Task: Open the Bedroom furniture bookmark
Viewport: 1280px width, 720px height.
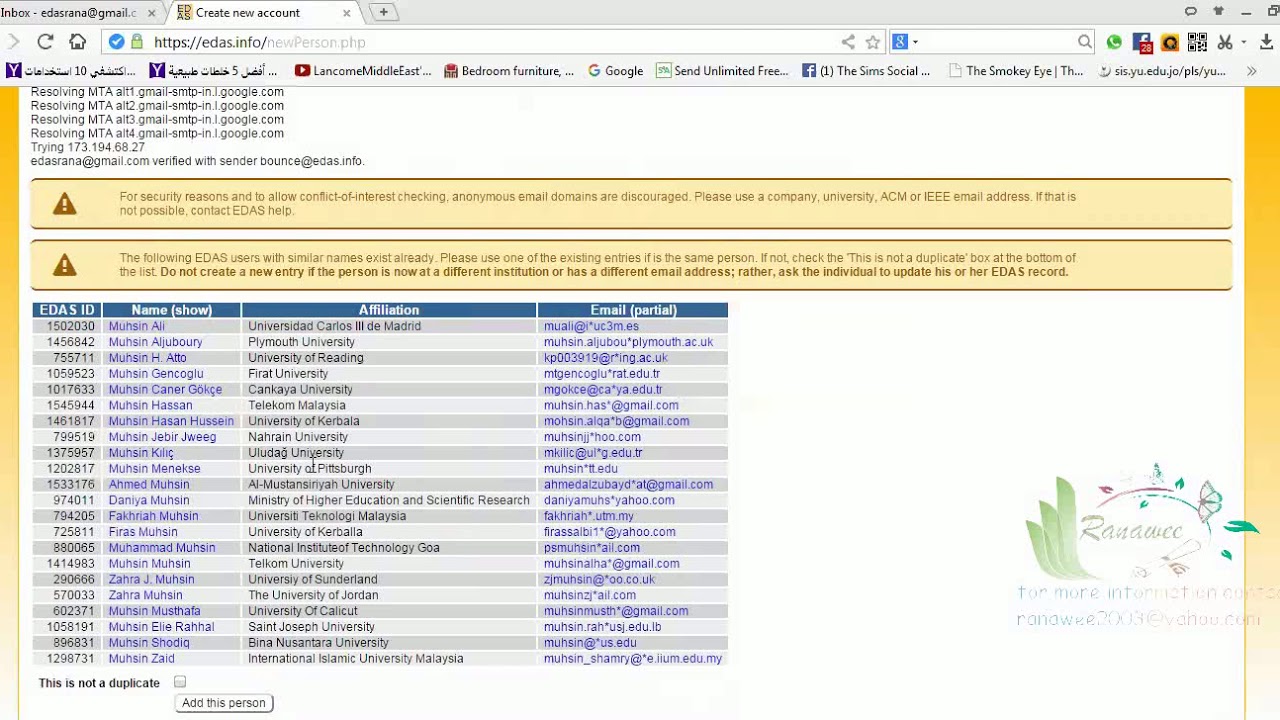Action: [510, 71]
